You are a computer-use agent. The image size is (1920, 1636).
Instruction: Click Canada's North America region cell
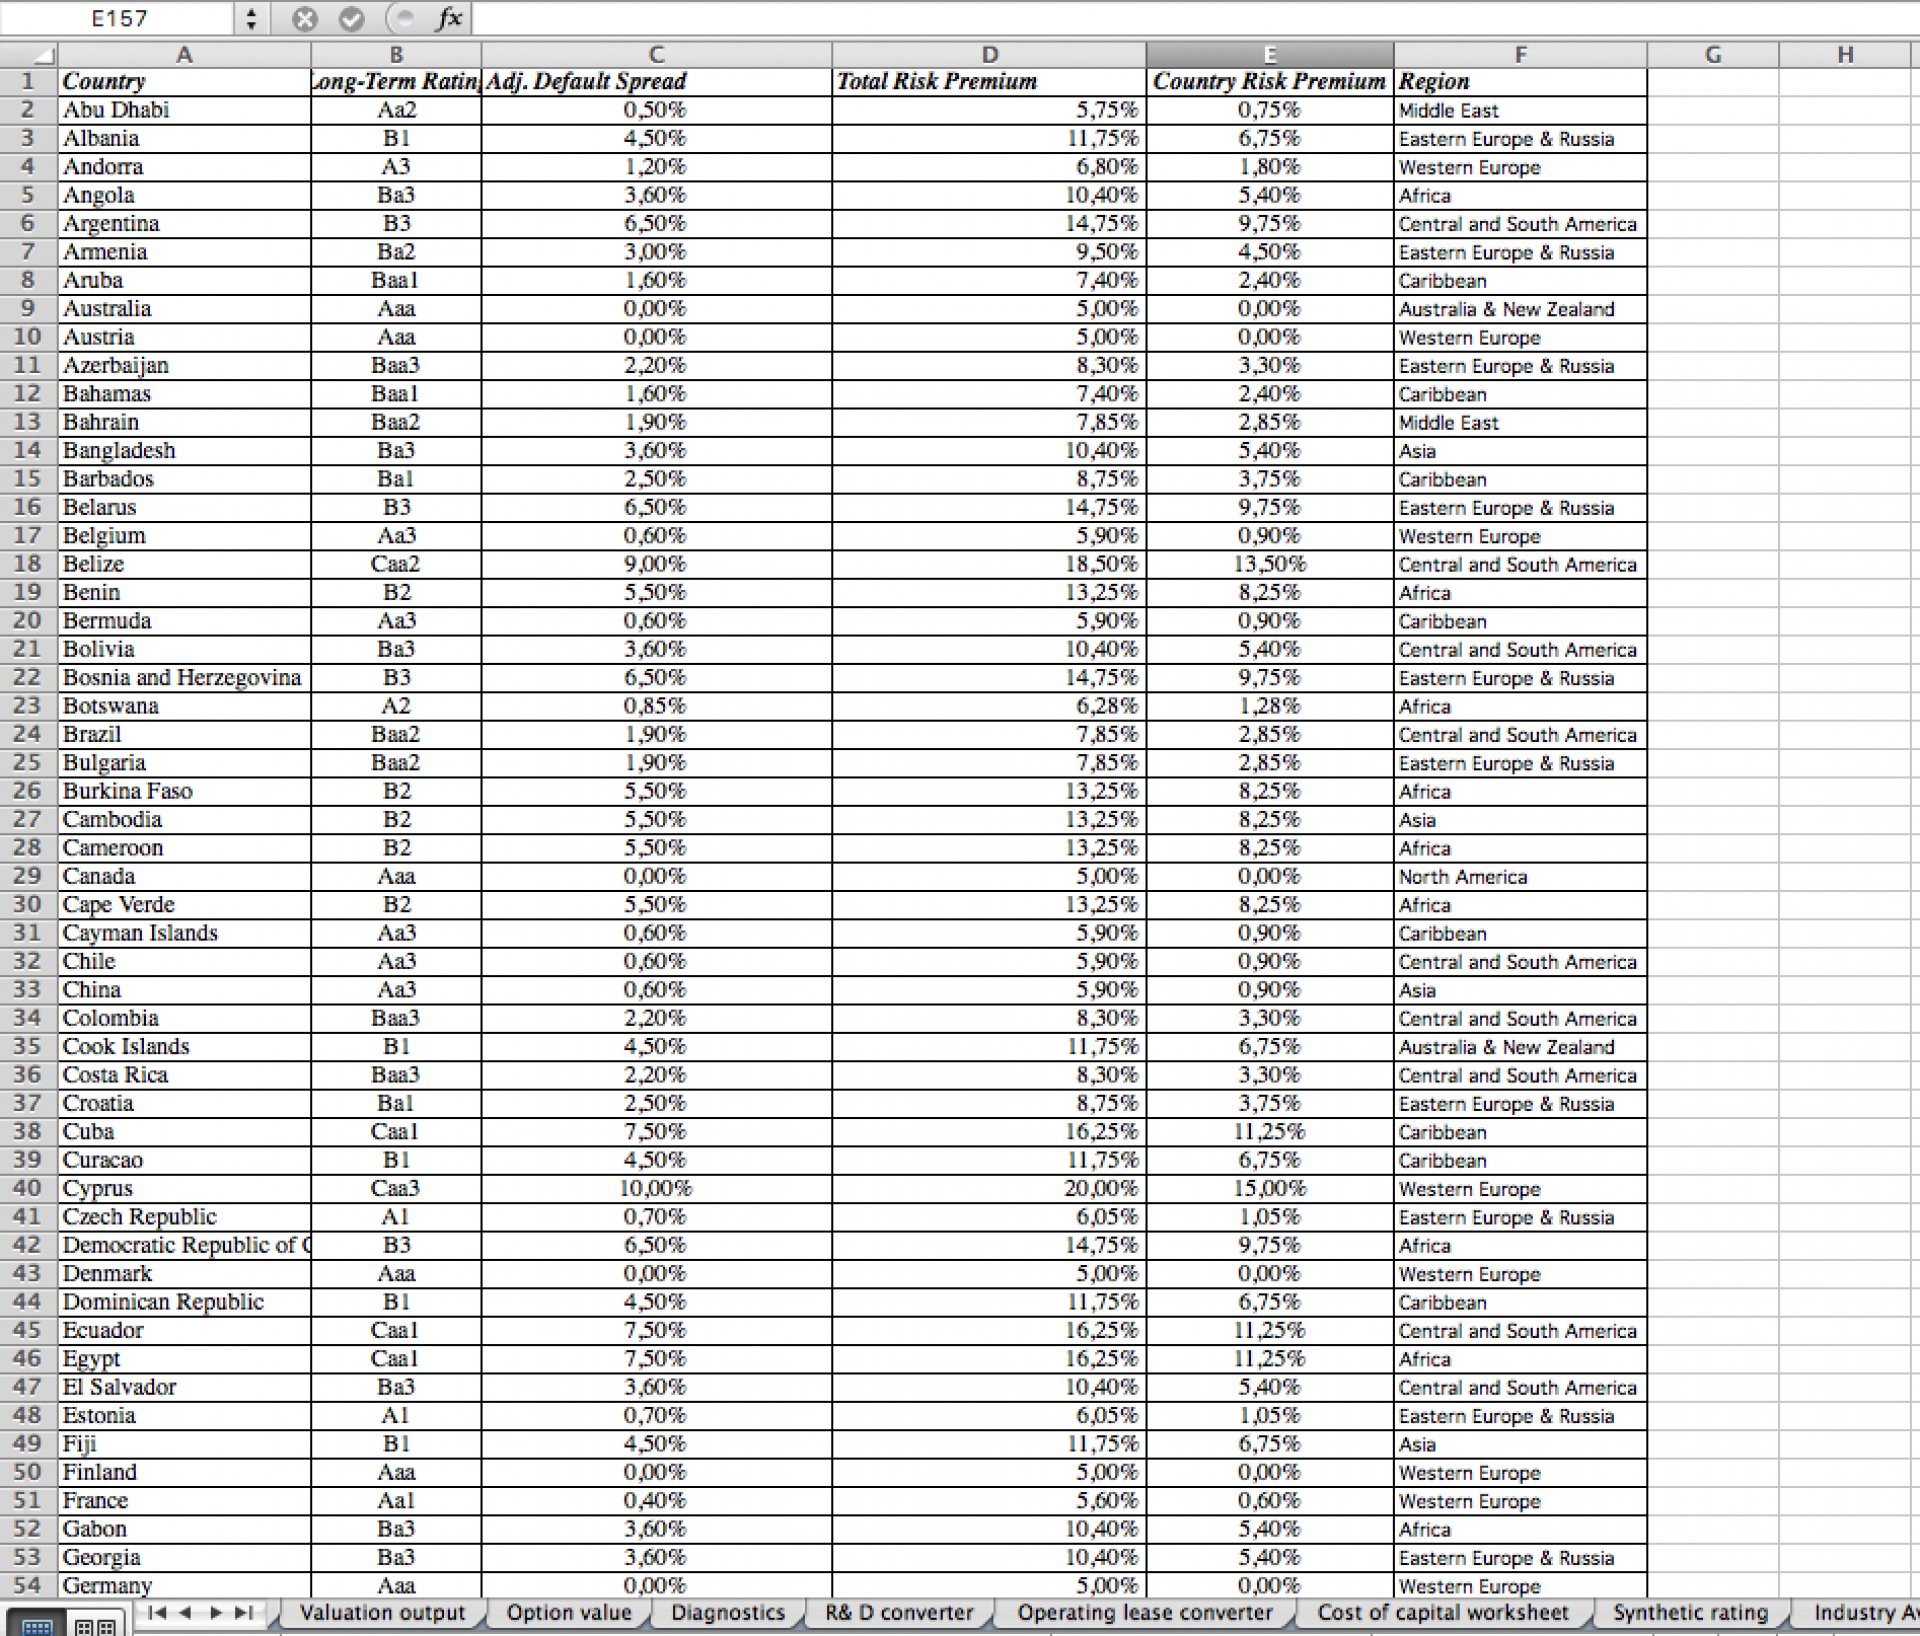1520,877
